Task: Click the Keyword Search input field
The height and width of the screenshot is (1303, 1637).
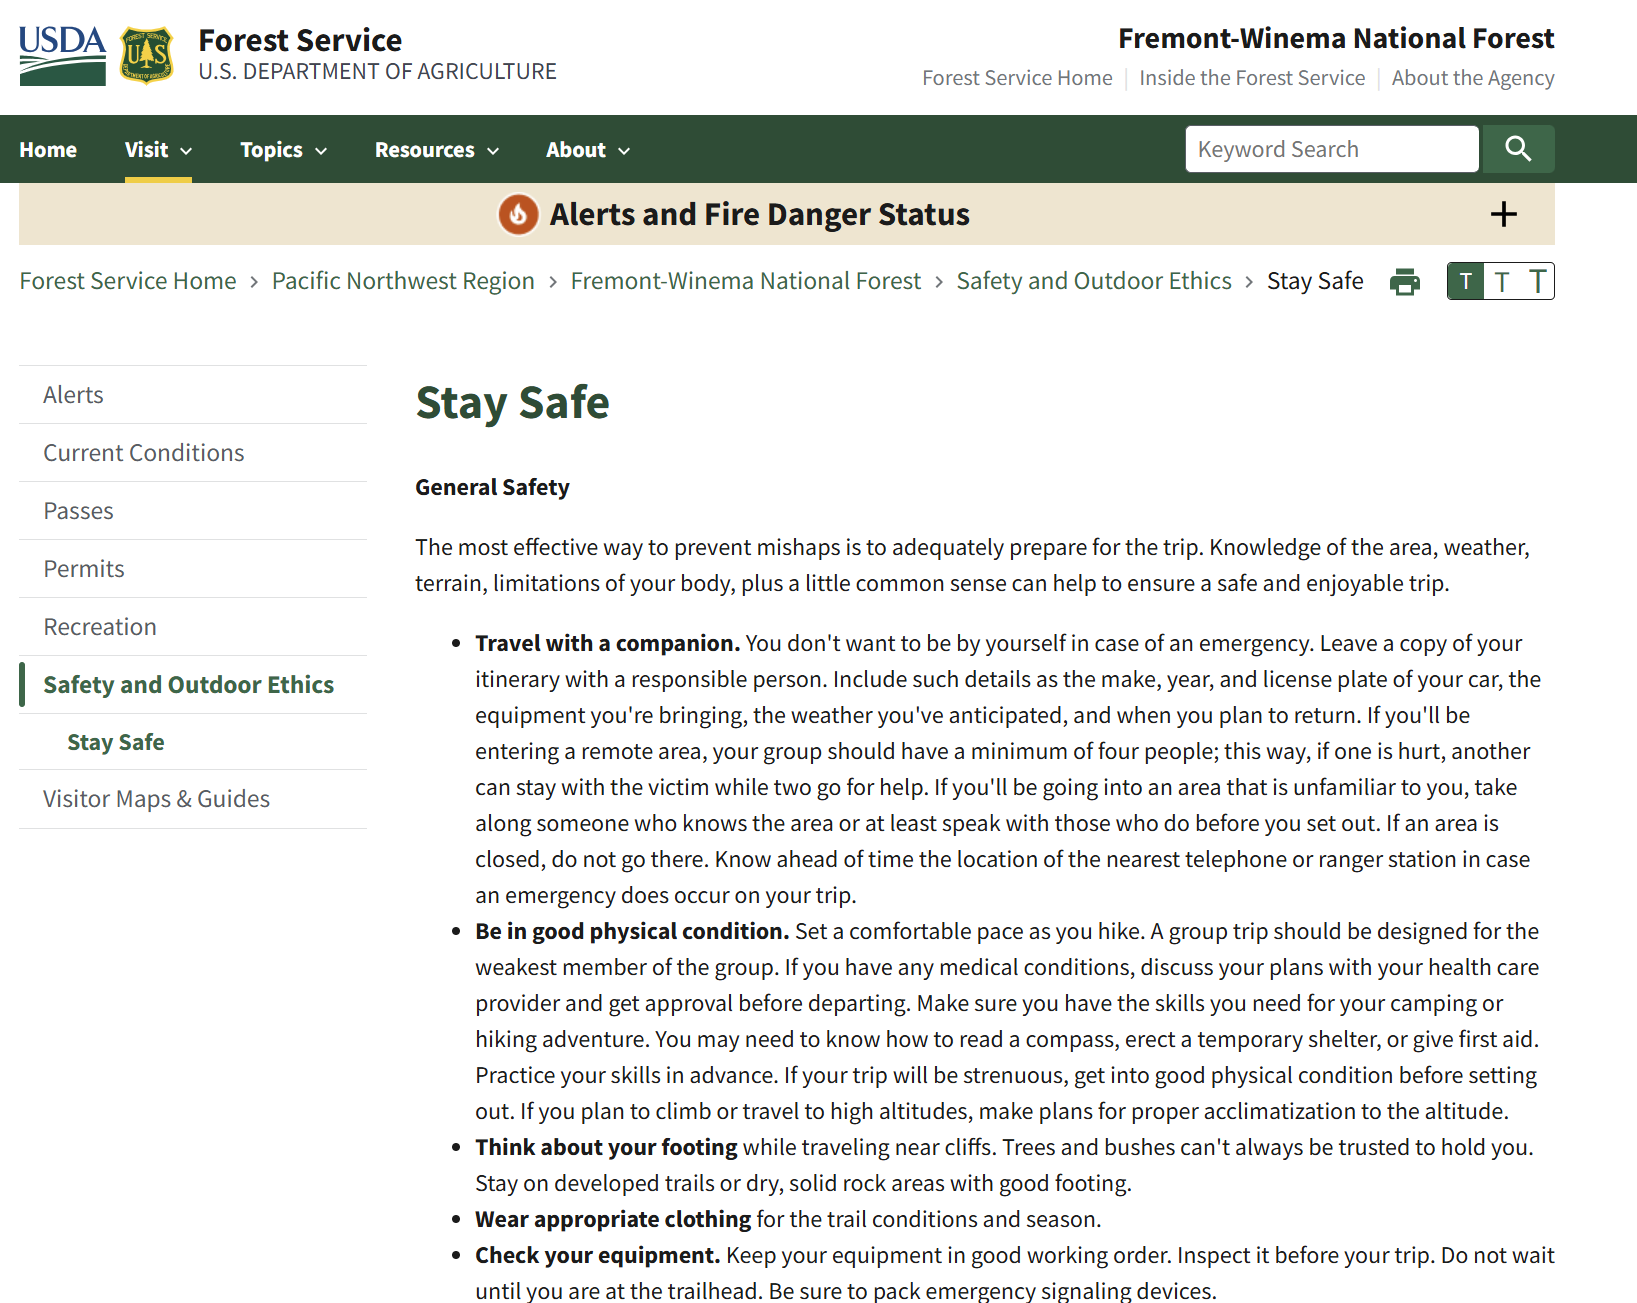Action: tap(1331, 149)
